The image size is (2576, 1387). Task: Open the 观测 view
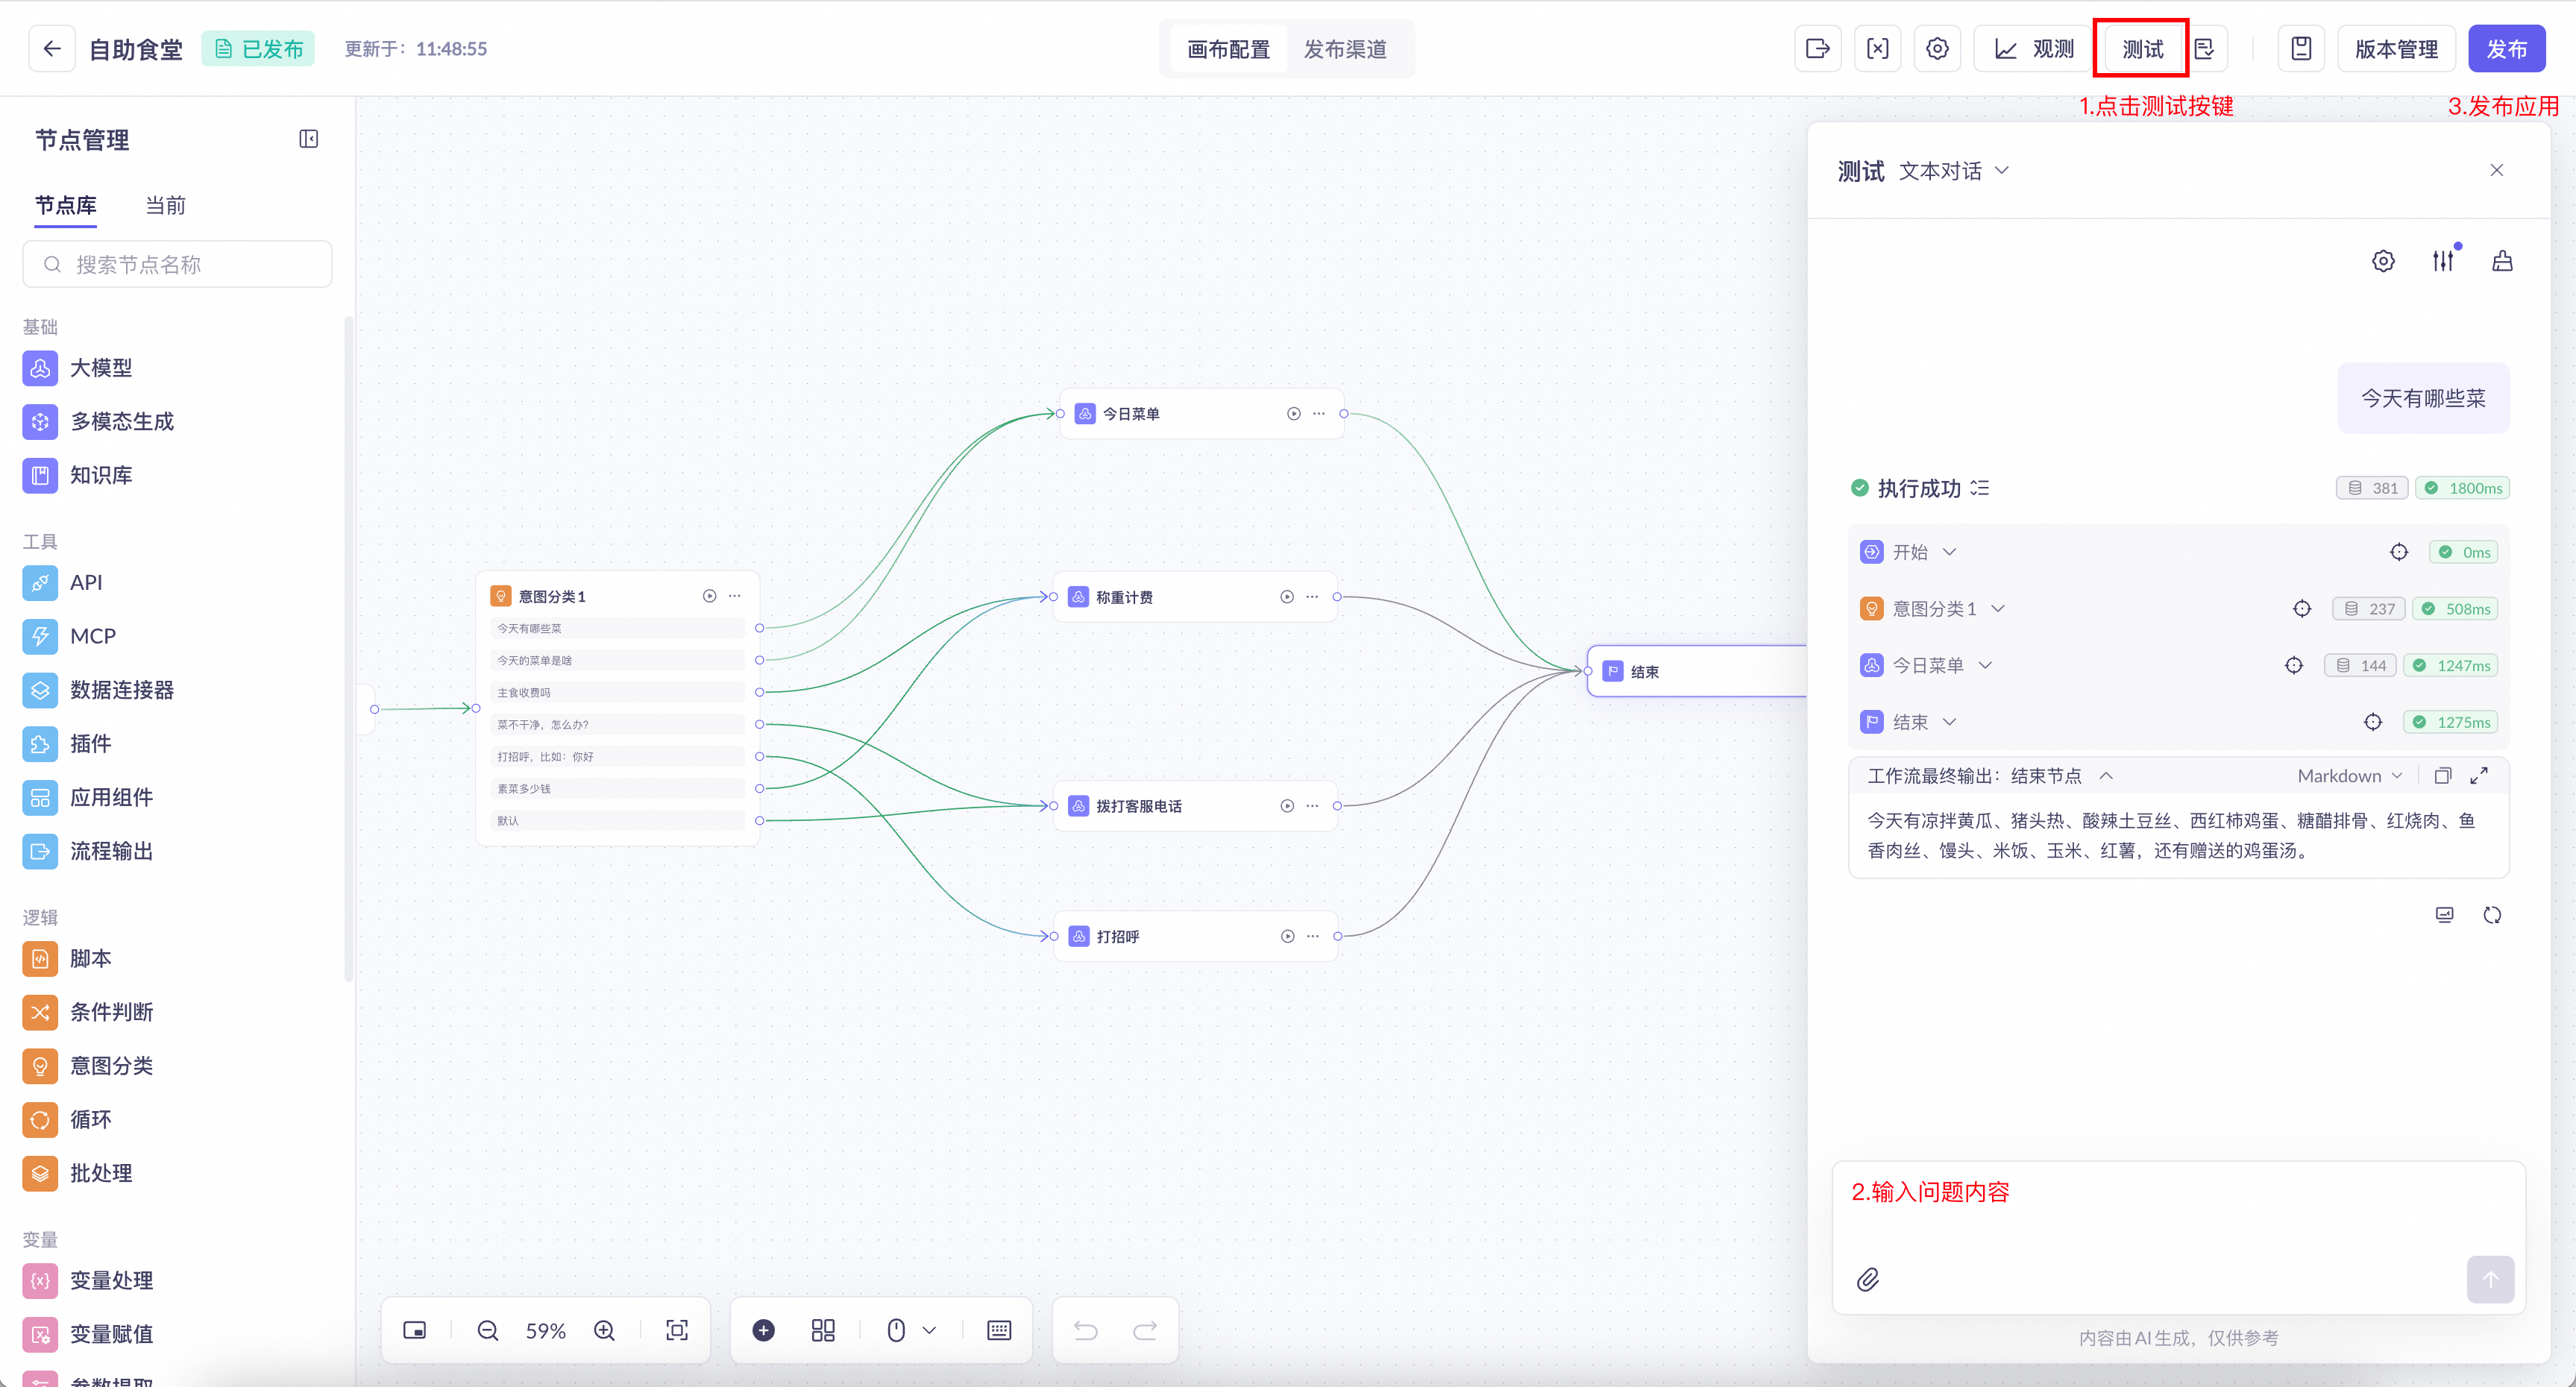click(x=2034, y=48)
